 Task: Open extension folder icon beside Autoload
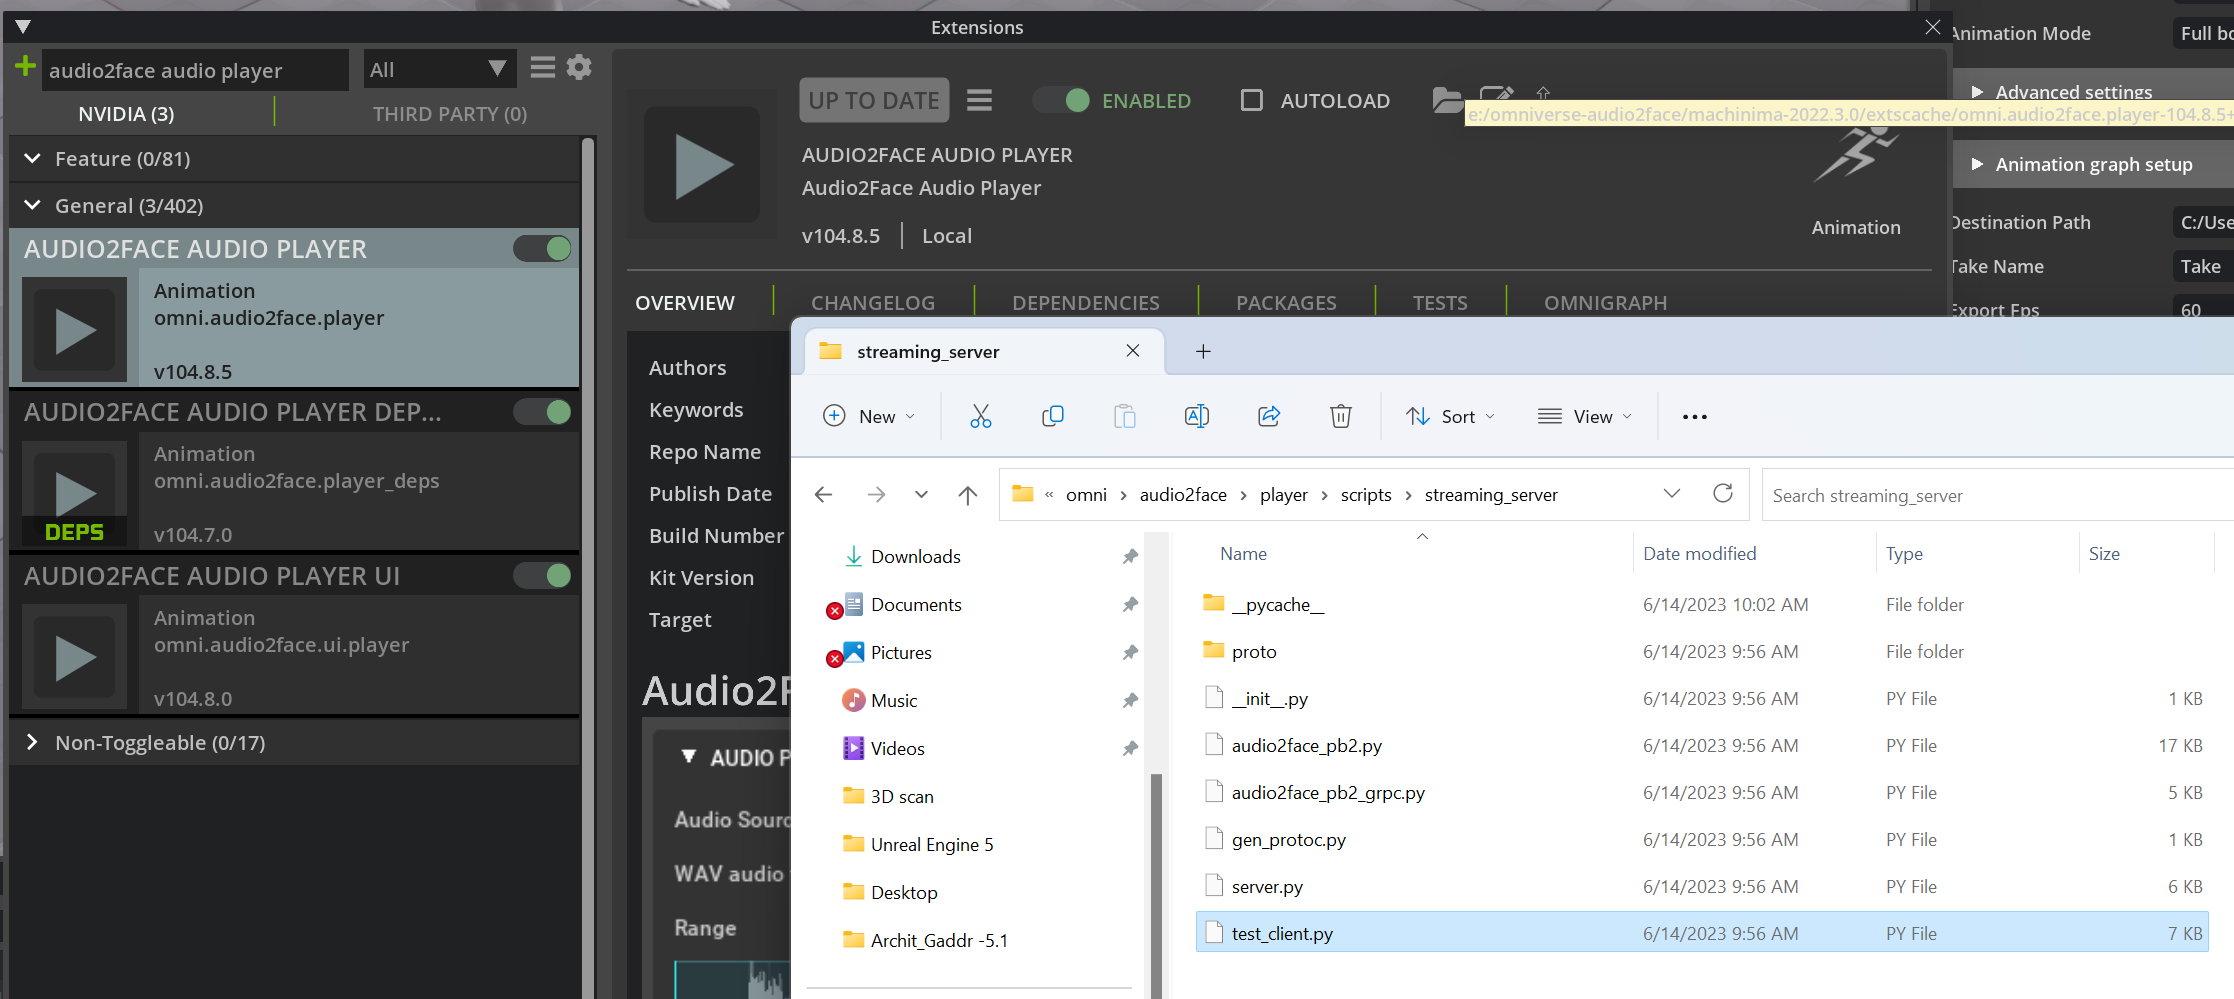(1446, 100)
